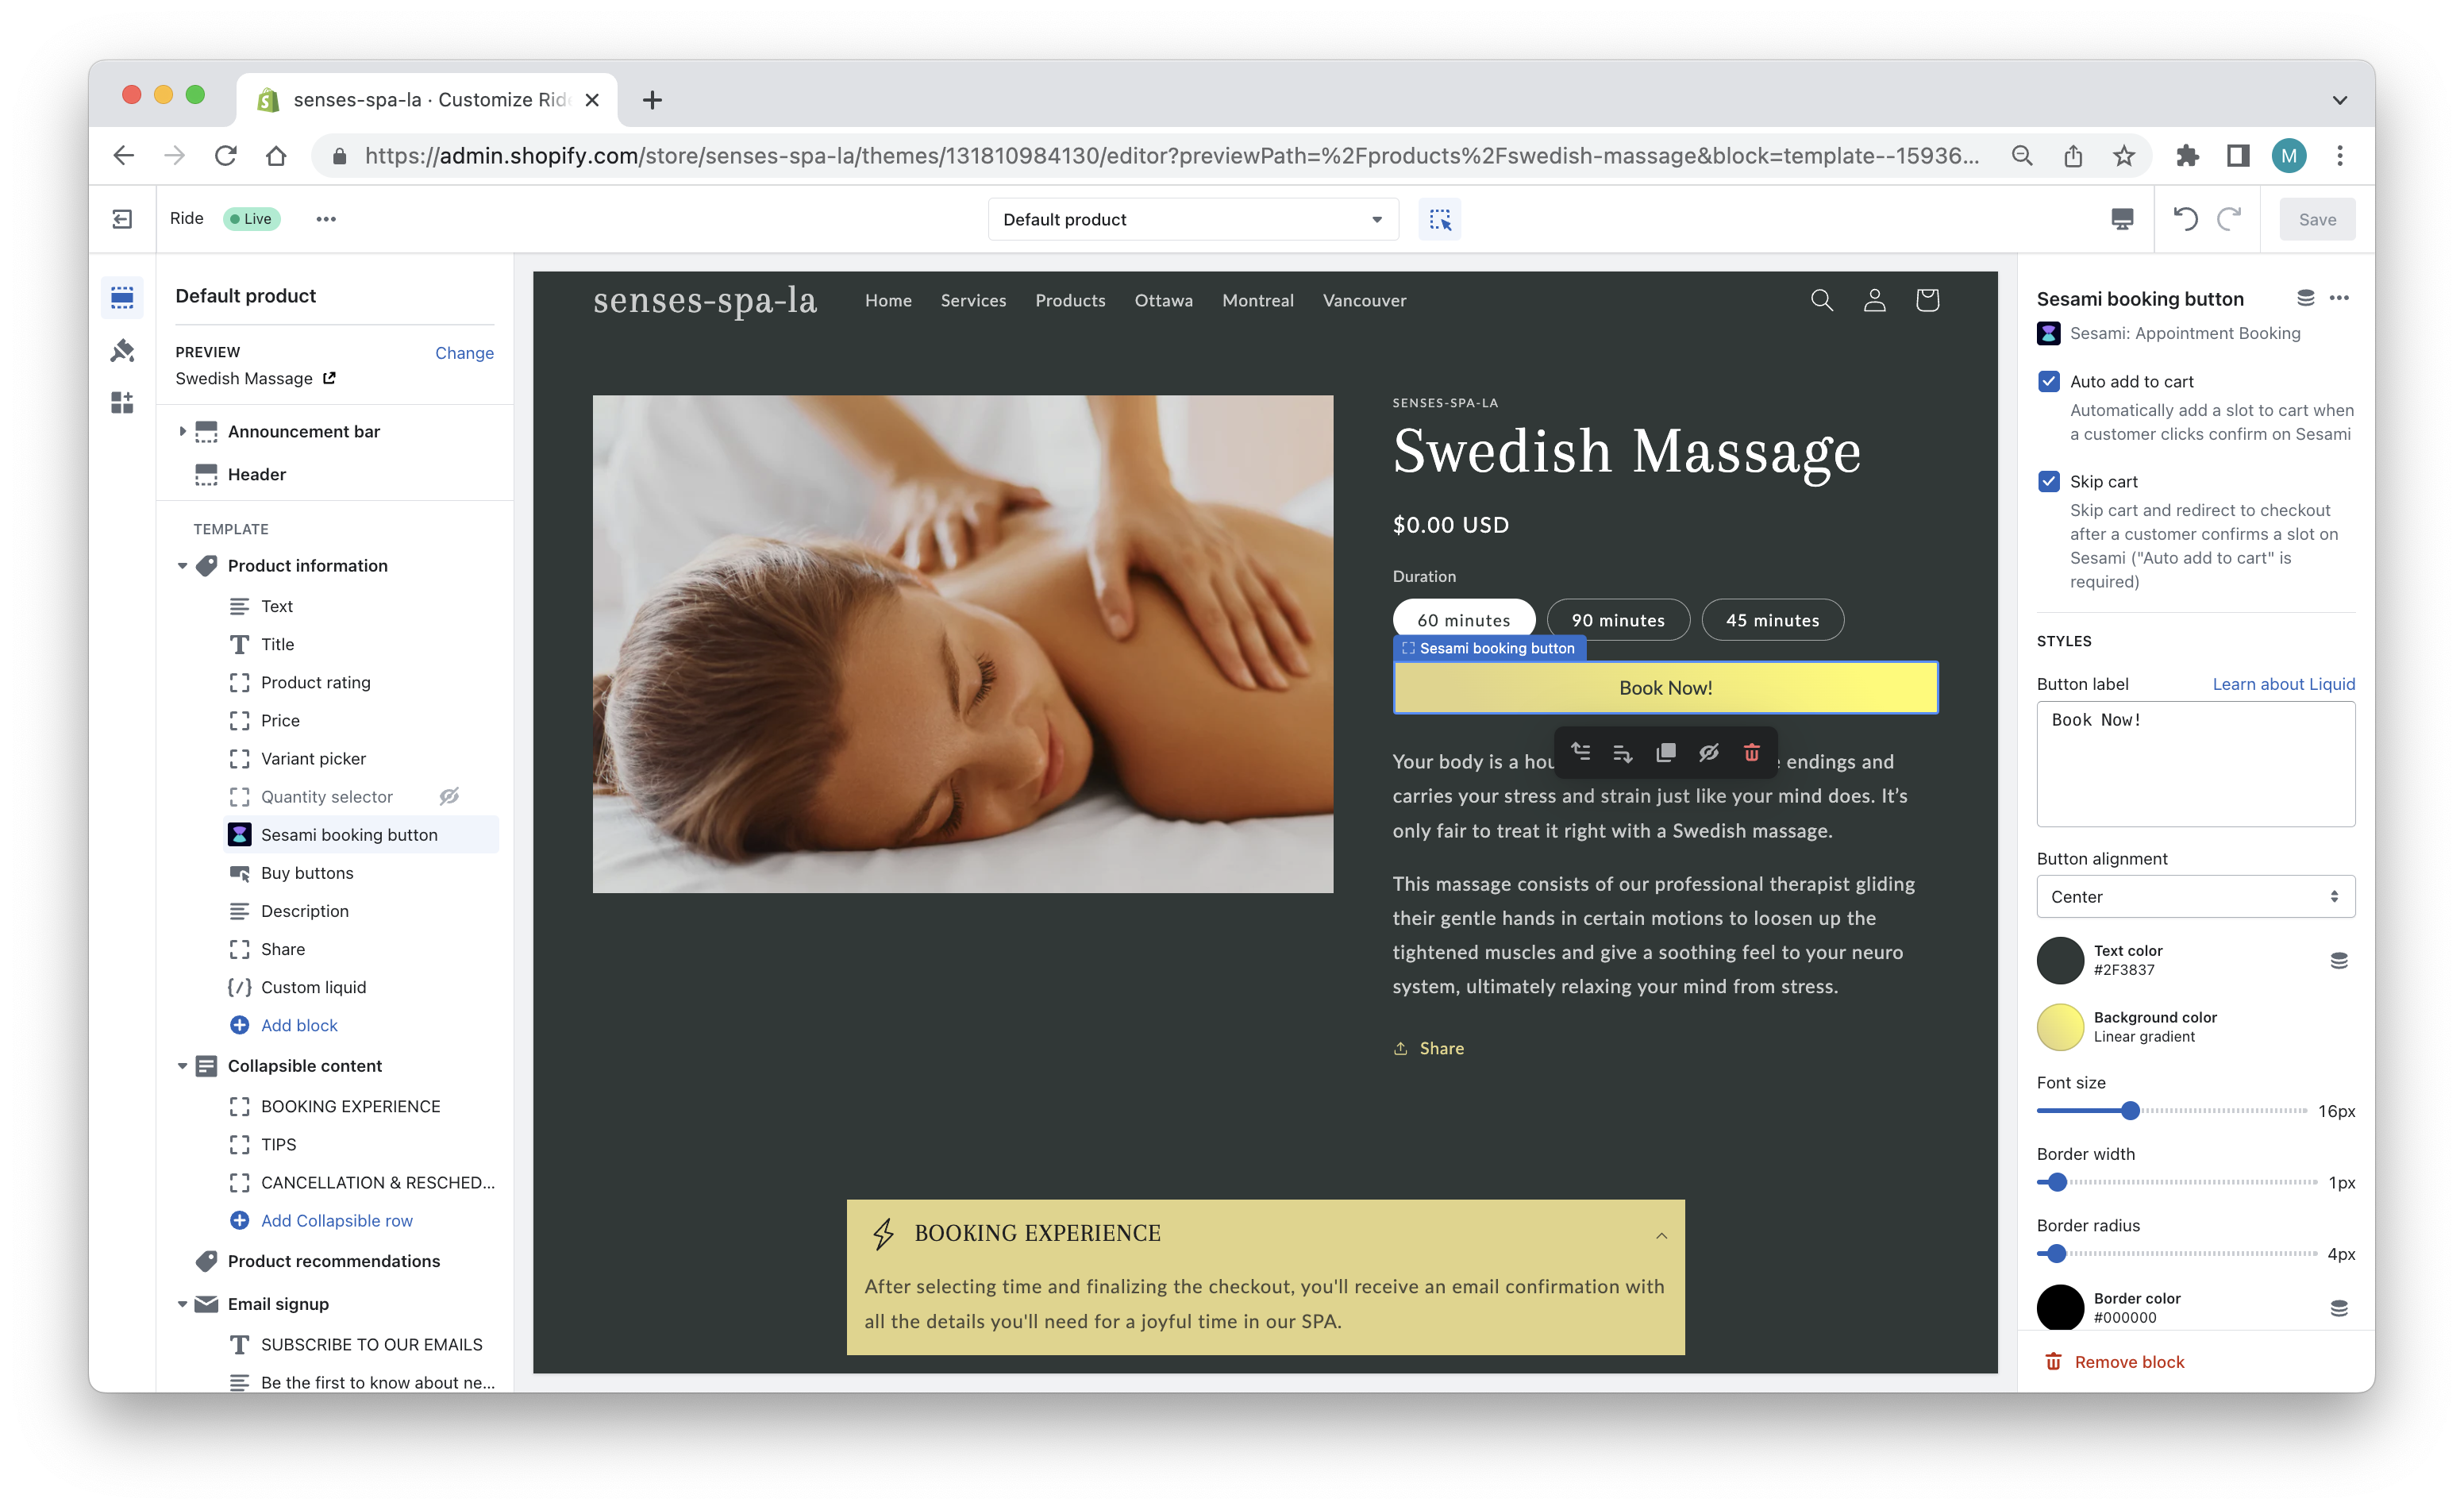Open the Button alignment dropdown
The width and height of the screenshot is (2464, 1510).
click(x=2195, y=897)
